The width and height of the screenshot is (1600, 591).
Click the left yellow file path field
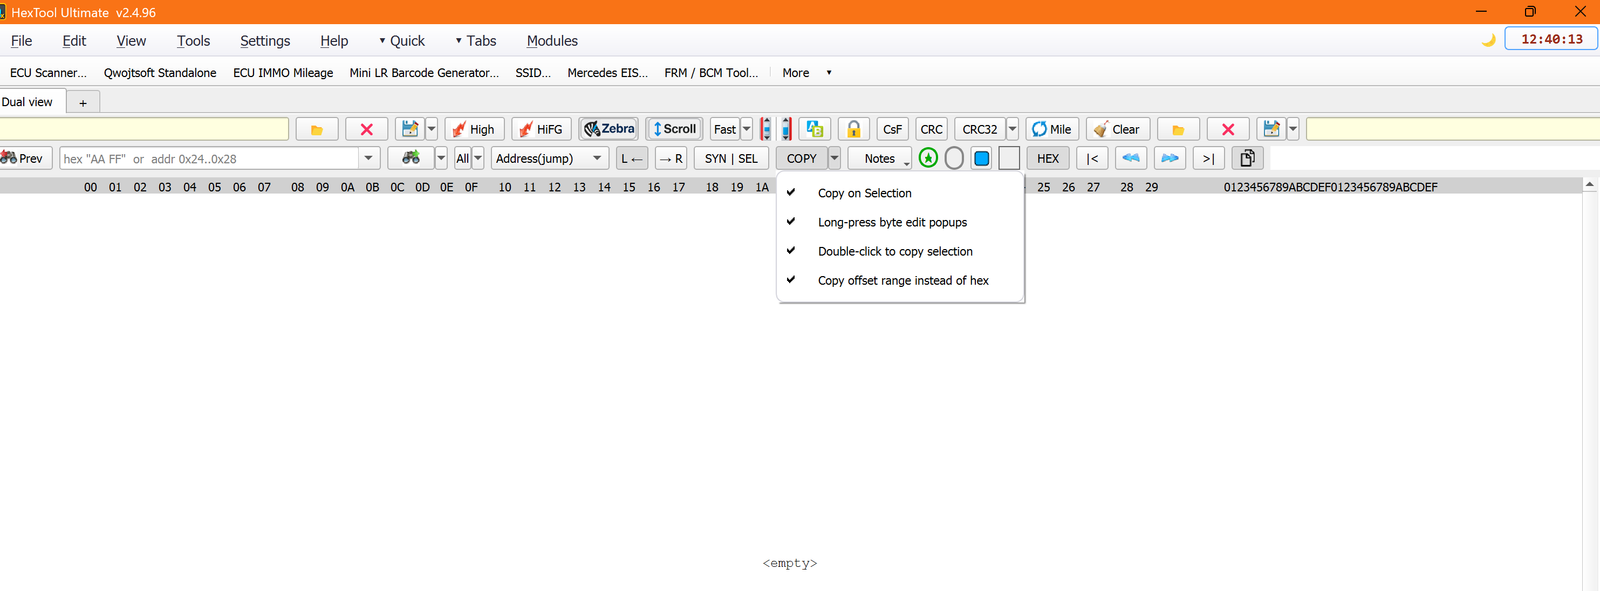tap(144, 129)
